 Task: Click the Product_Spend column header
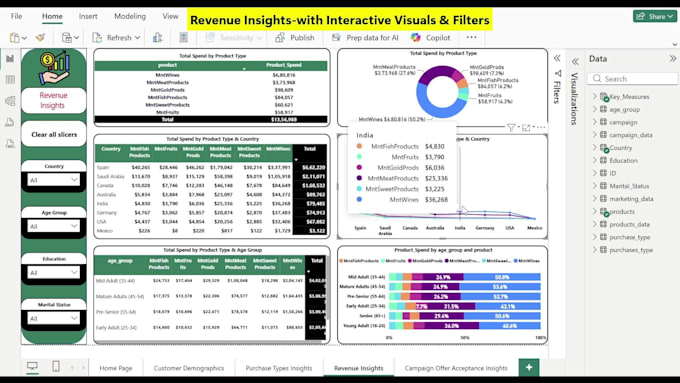(x=284, y=65)
